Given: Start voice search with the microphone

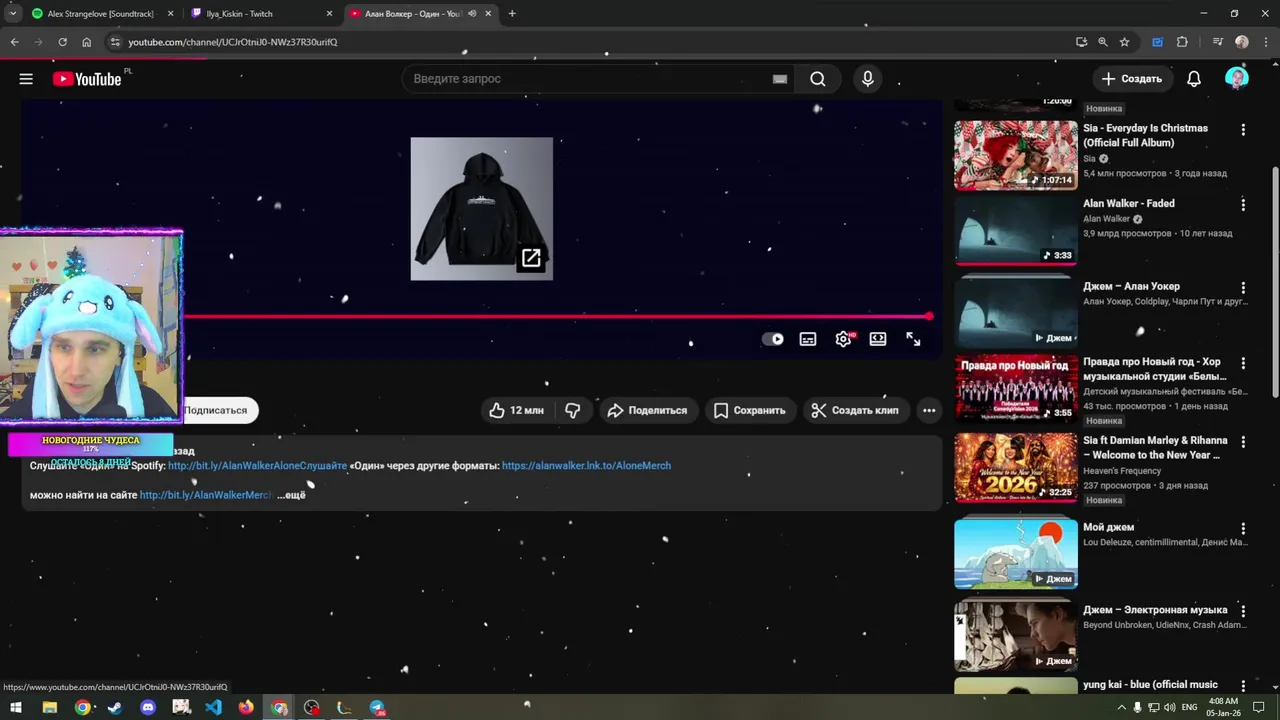Looking at the screenshot, I should [867, 79].
